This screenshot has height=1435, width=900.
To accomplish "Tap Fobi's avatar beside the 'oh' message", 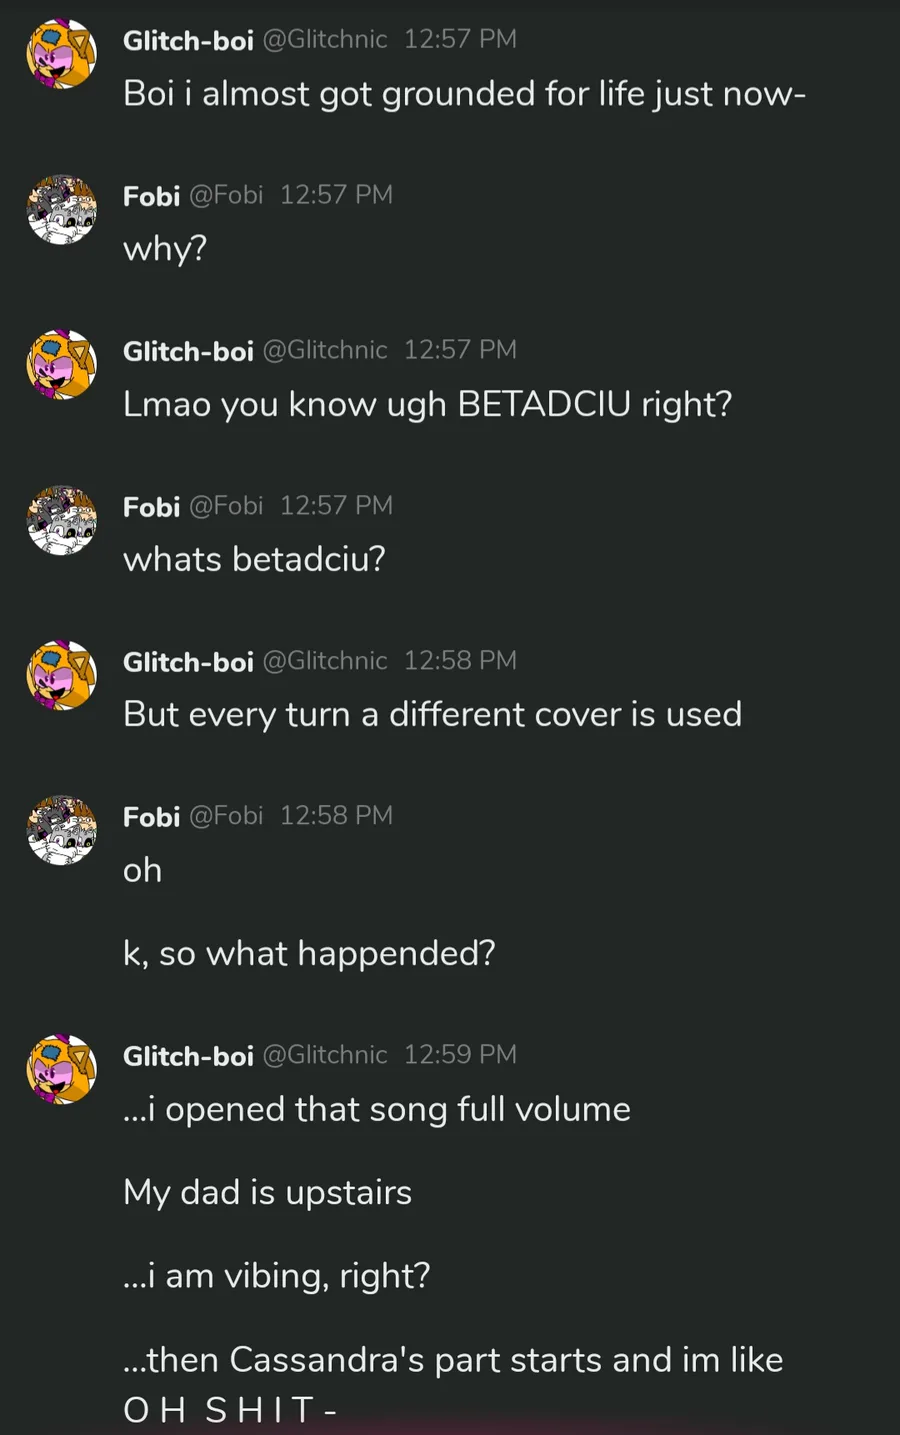I will (61, 831).
